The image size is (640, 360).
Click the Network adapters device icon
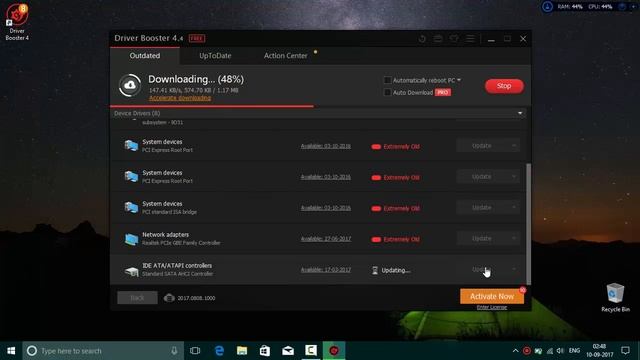click(131, 238)
